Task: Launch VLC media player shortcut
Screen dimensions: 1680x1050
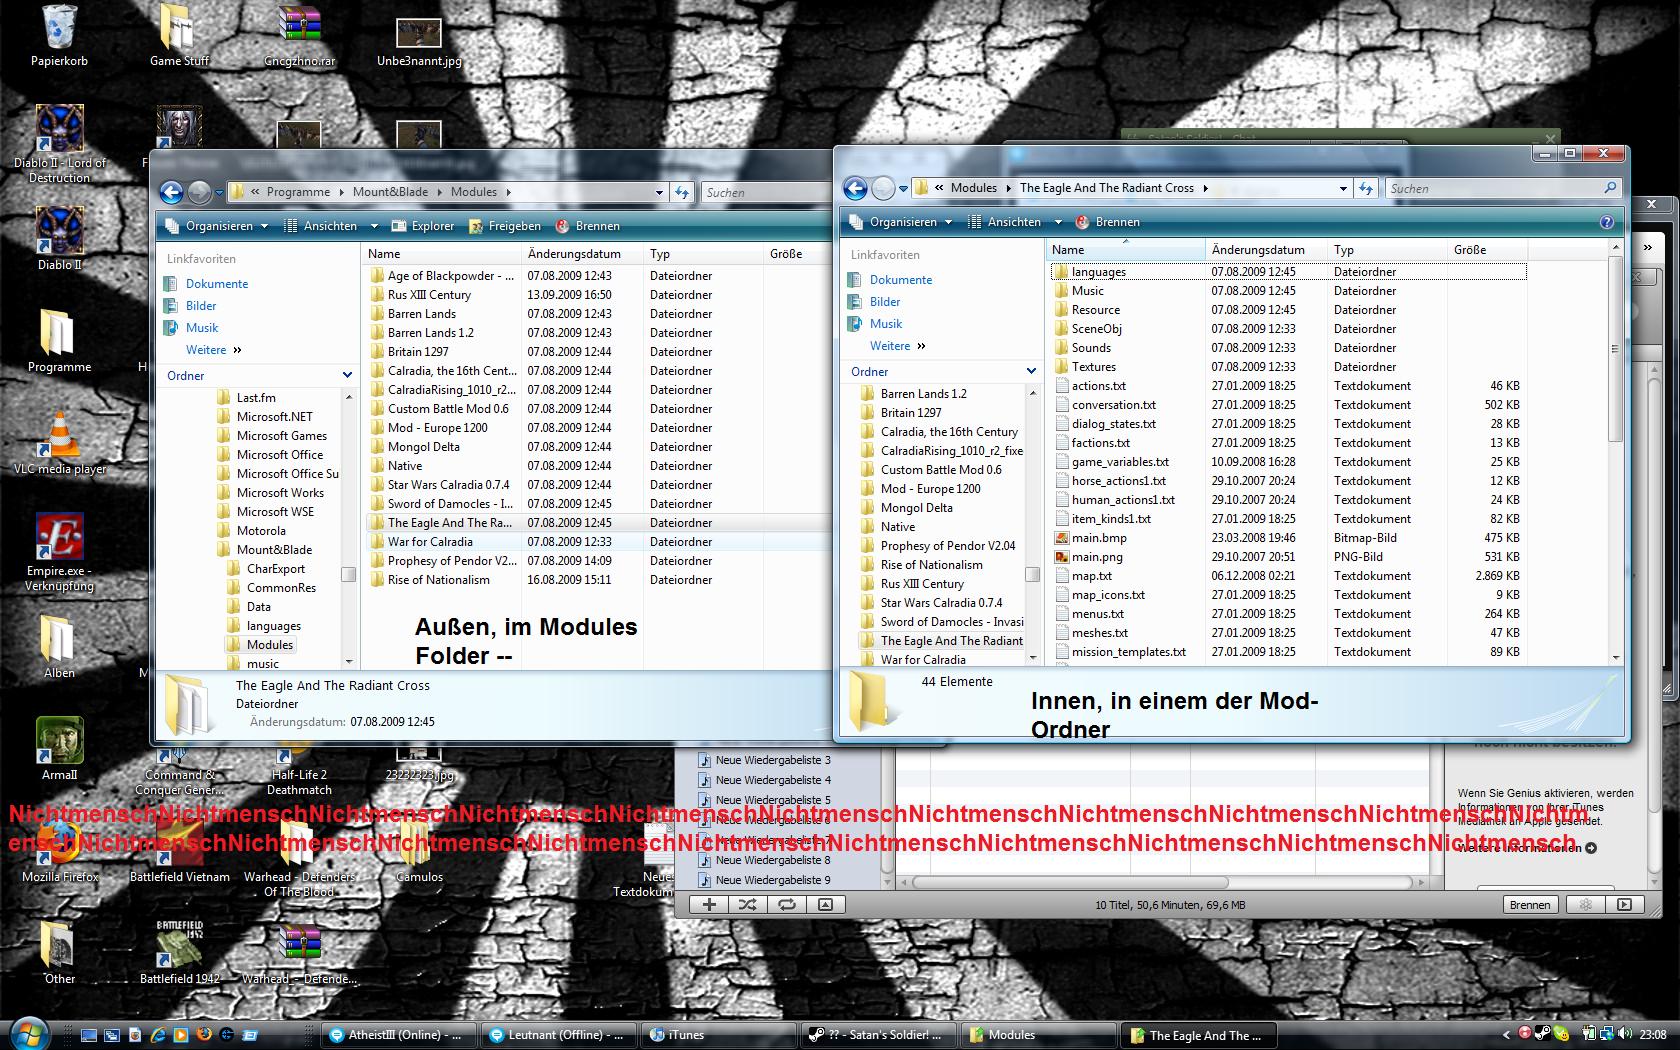Action: 59,442
